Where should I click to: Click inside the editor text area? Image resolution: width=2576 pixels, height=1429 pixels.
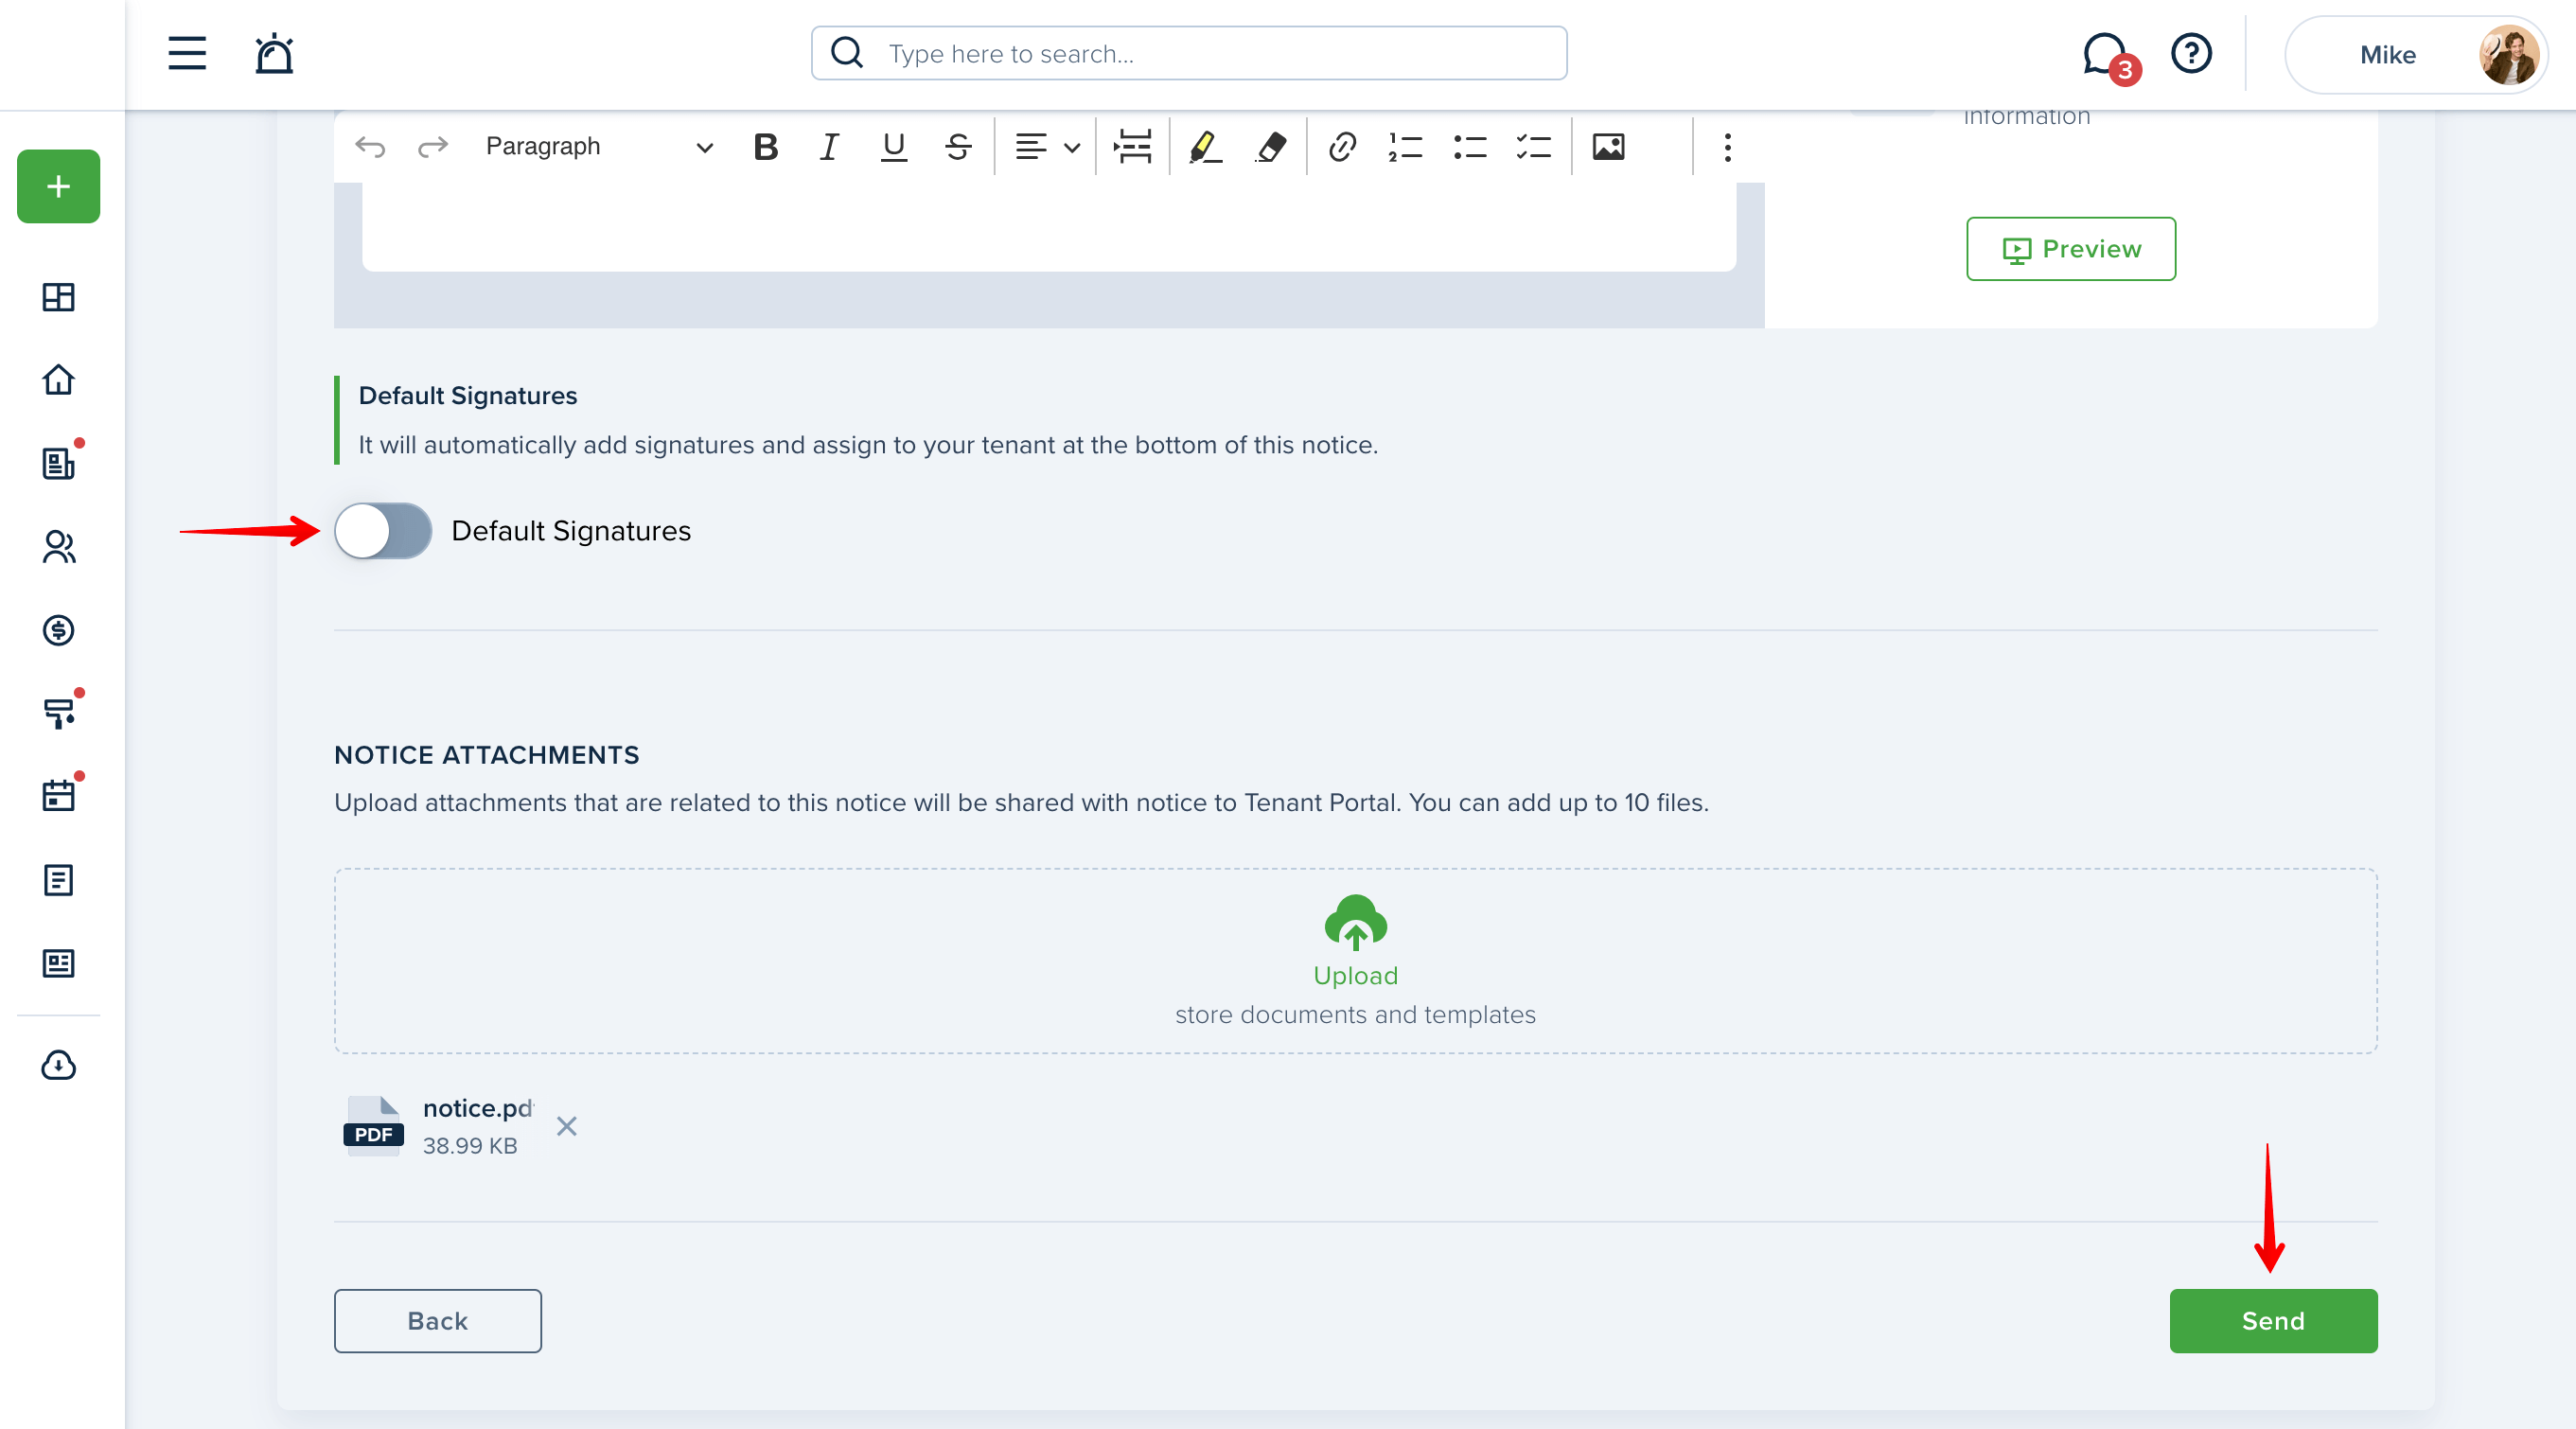coord(1049,227)
